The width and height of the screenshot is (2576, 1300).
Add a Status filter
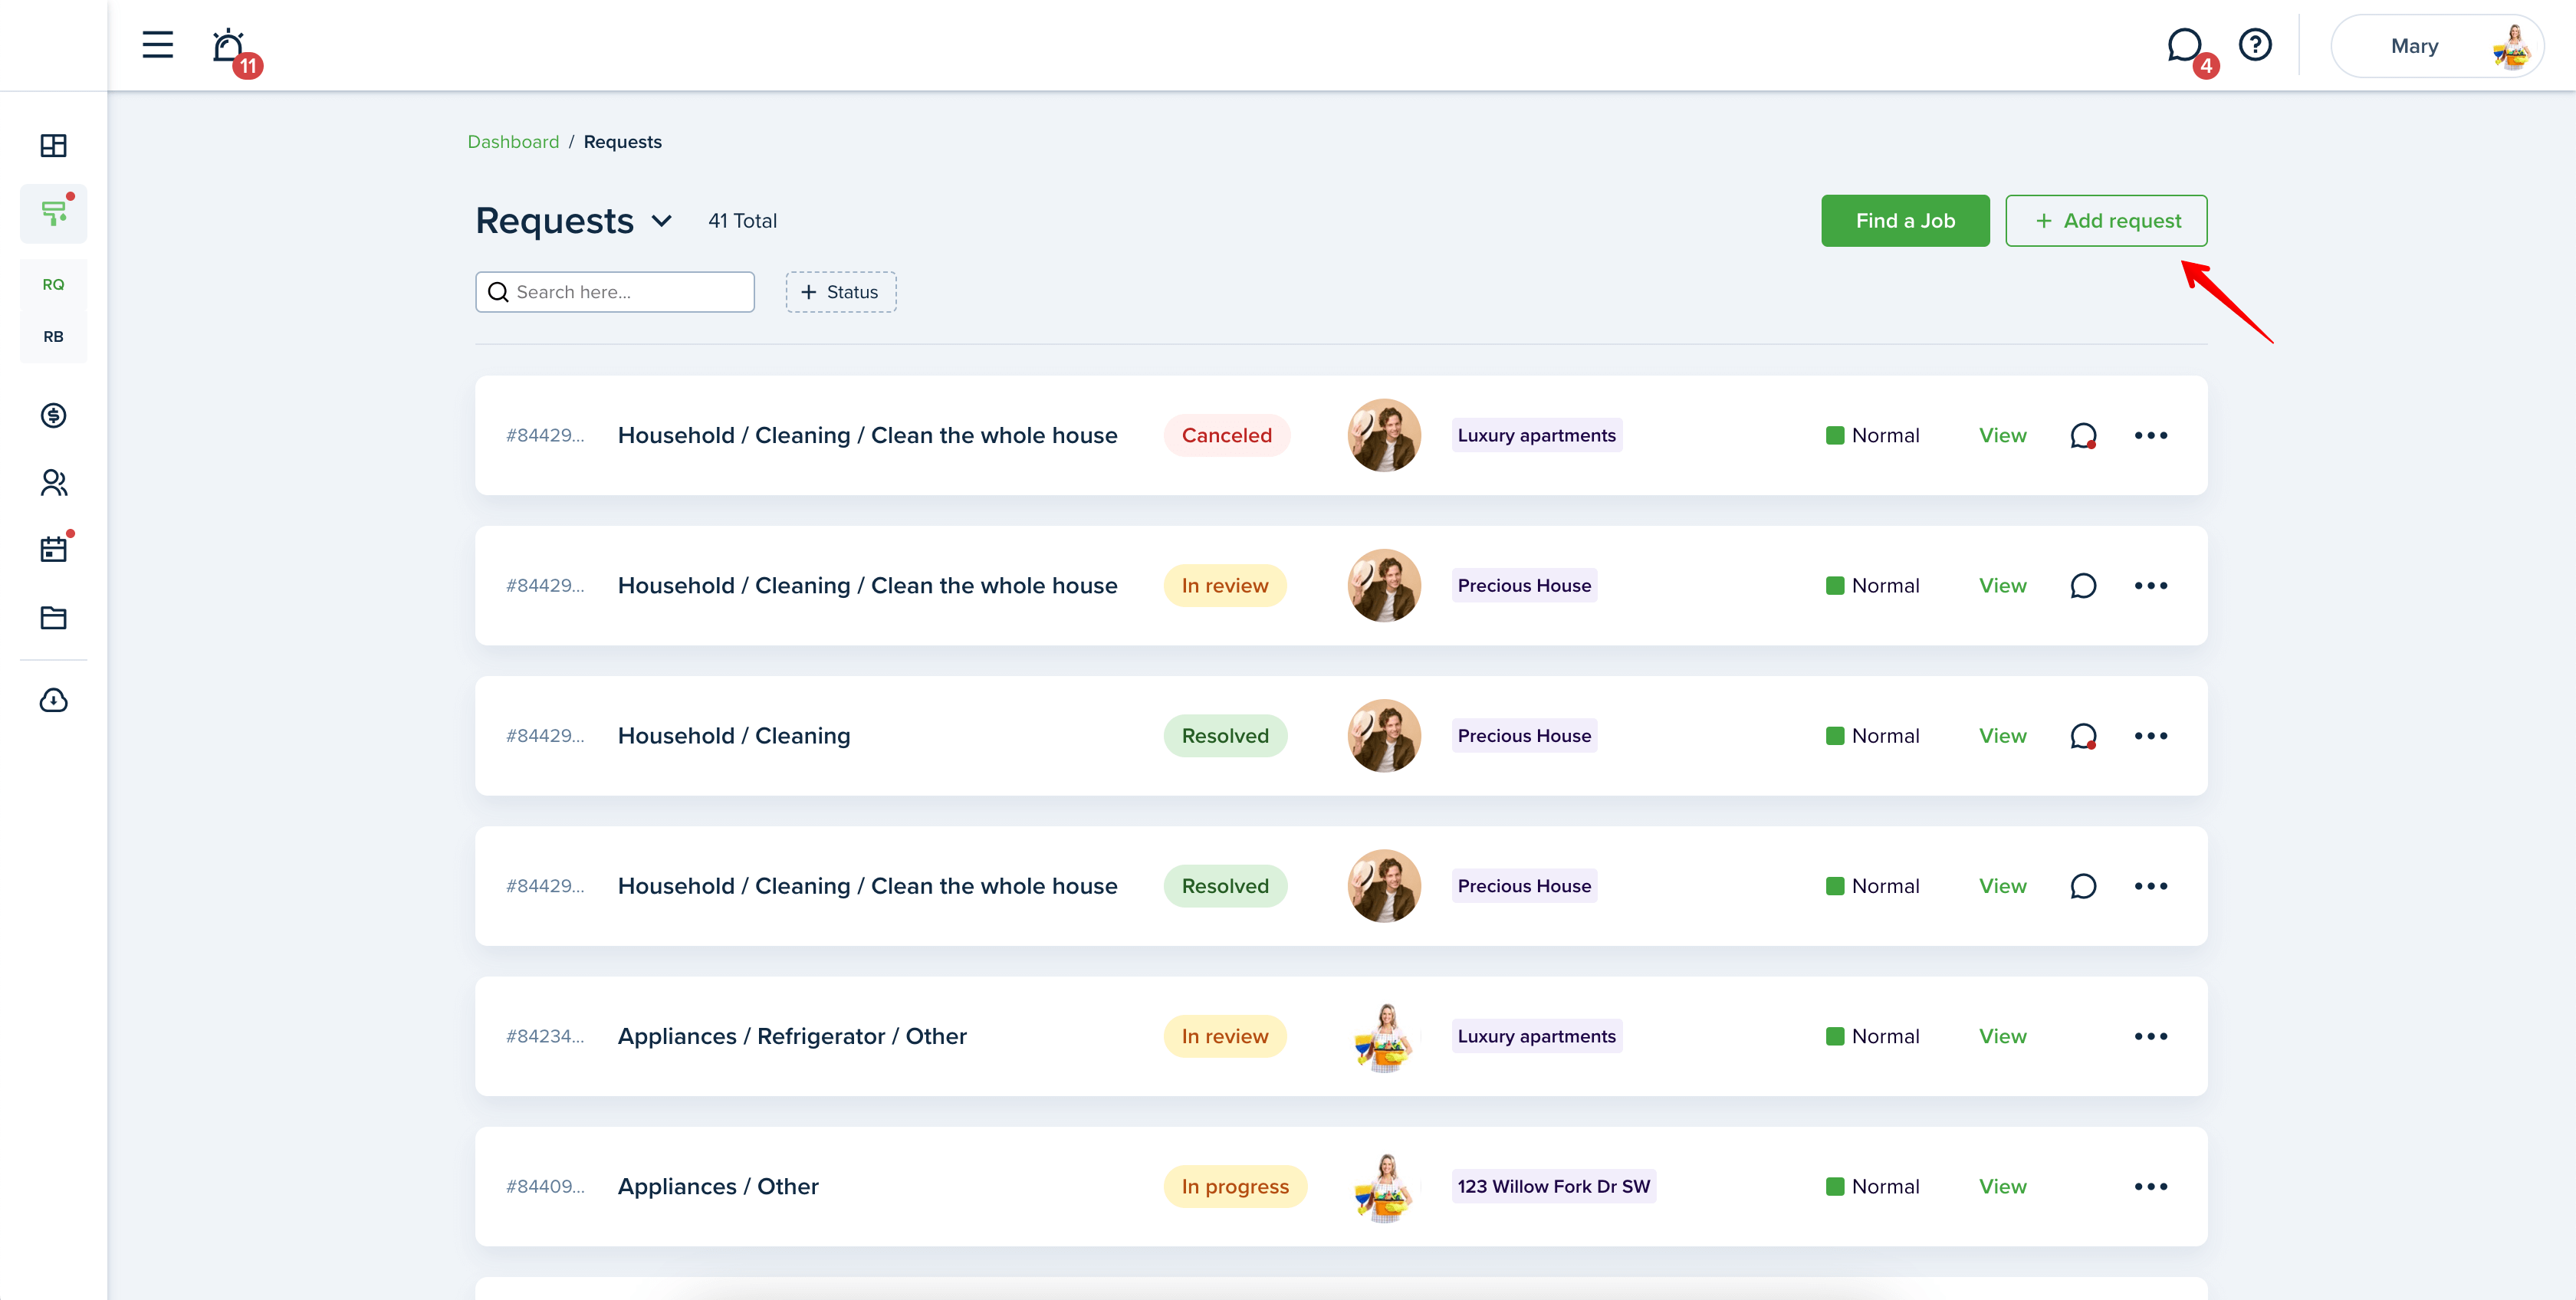[841, 292]
